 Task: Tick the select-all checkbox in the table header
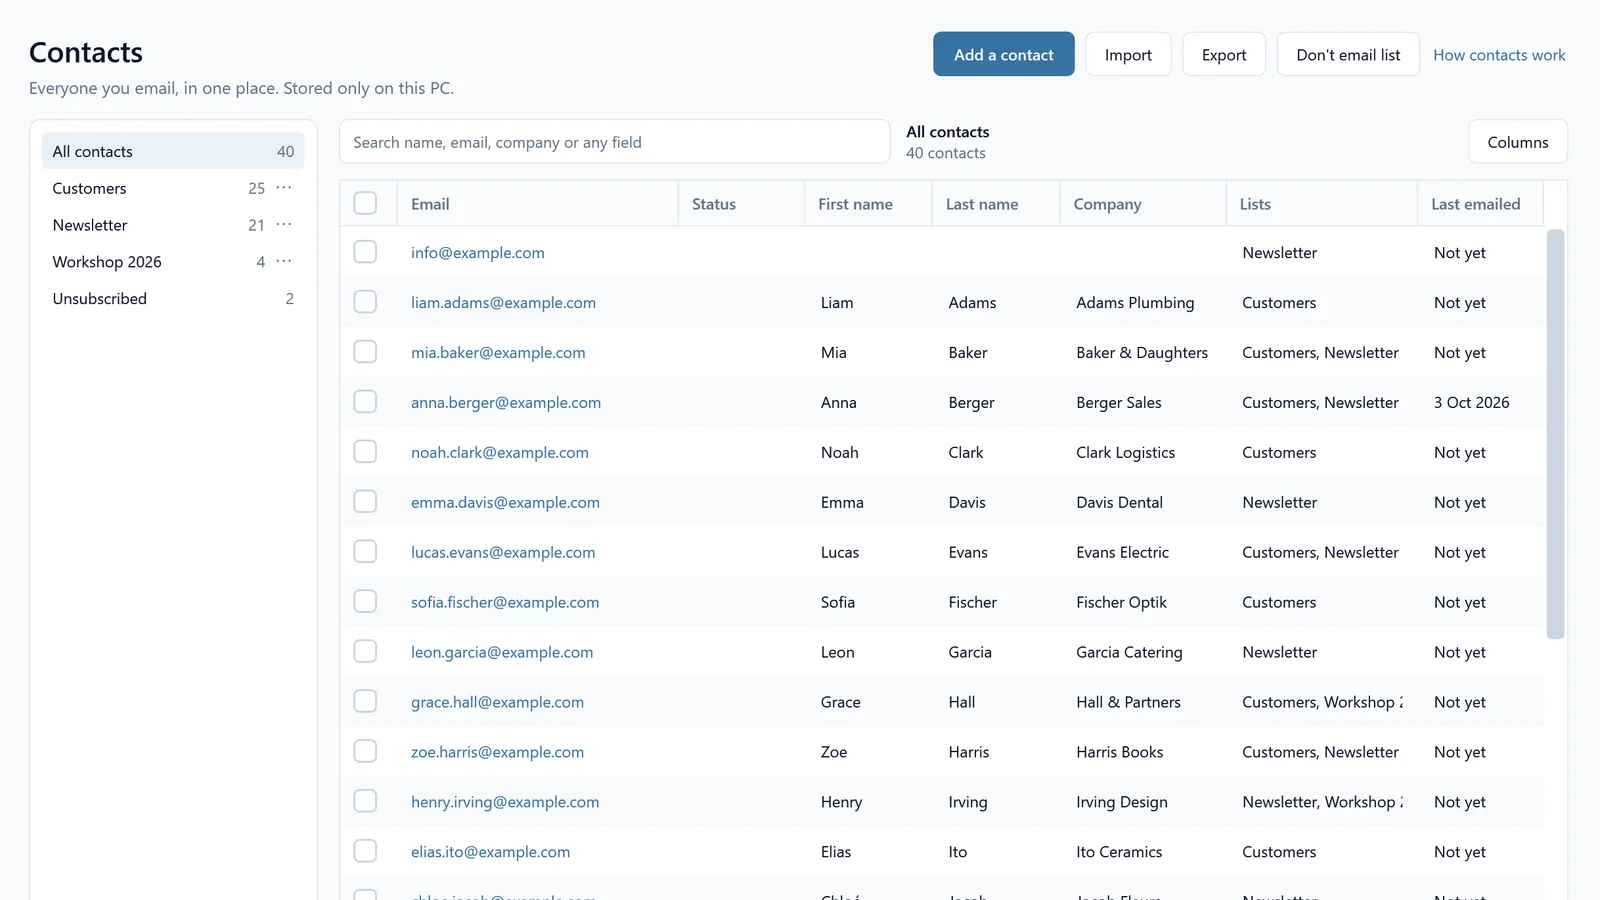tap(365, 203)
